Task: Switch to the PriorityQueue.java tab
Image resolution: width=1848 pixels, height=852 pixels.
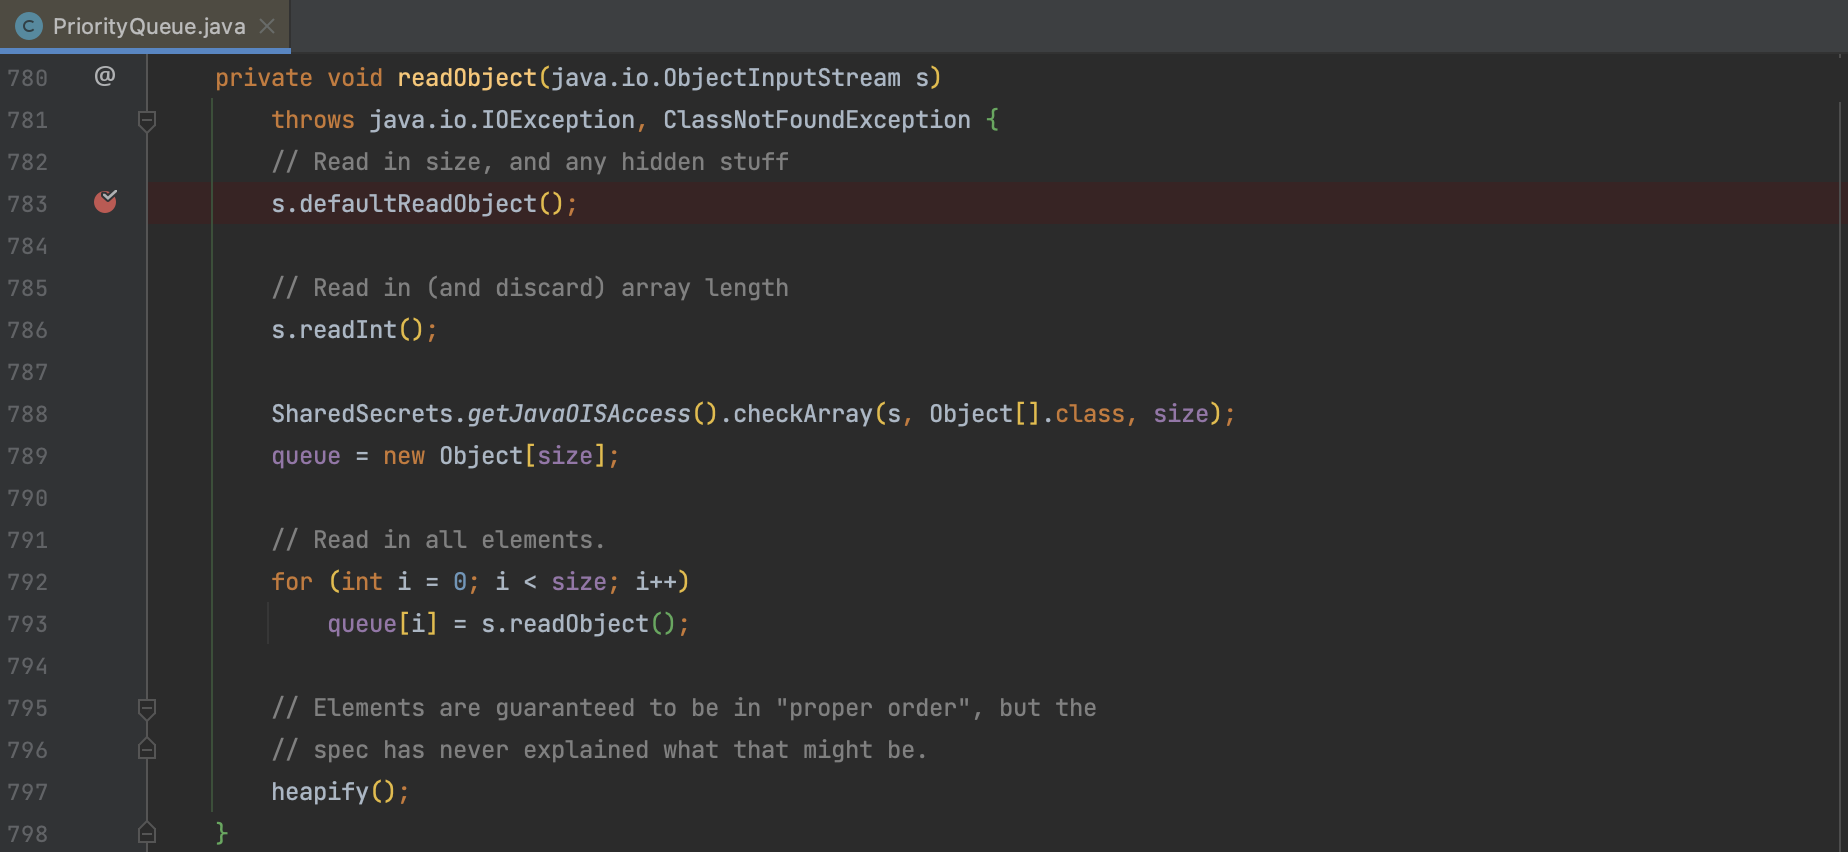Action: coord(148,26)
